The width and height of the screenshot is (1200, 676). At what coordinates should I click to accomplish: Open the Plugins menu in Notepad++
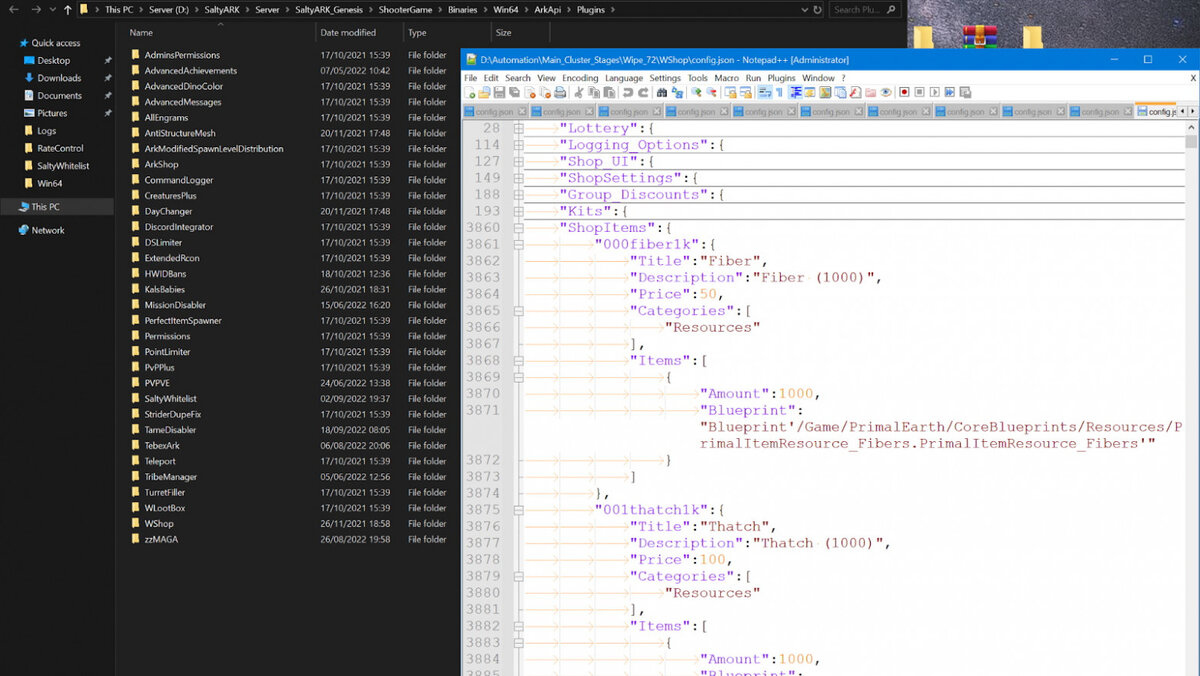782,77
